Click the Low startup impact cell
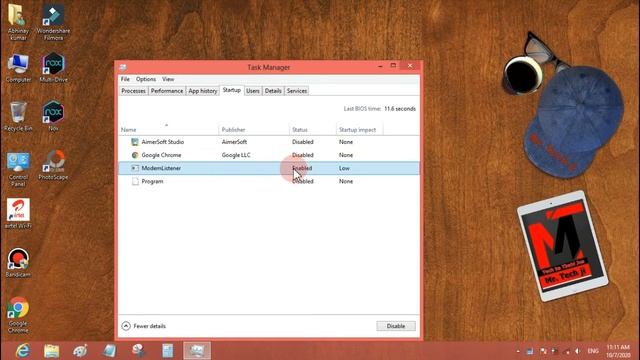This screenshot has width=640, height=360. [344, 168]
